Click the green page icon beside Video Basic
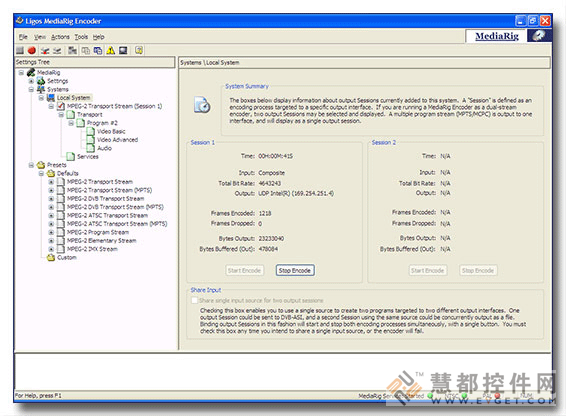This screenshot has height=416, width=566. pos(91,131)
